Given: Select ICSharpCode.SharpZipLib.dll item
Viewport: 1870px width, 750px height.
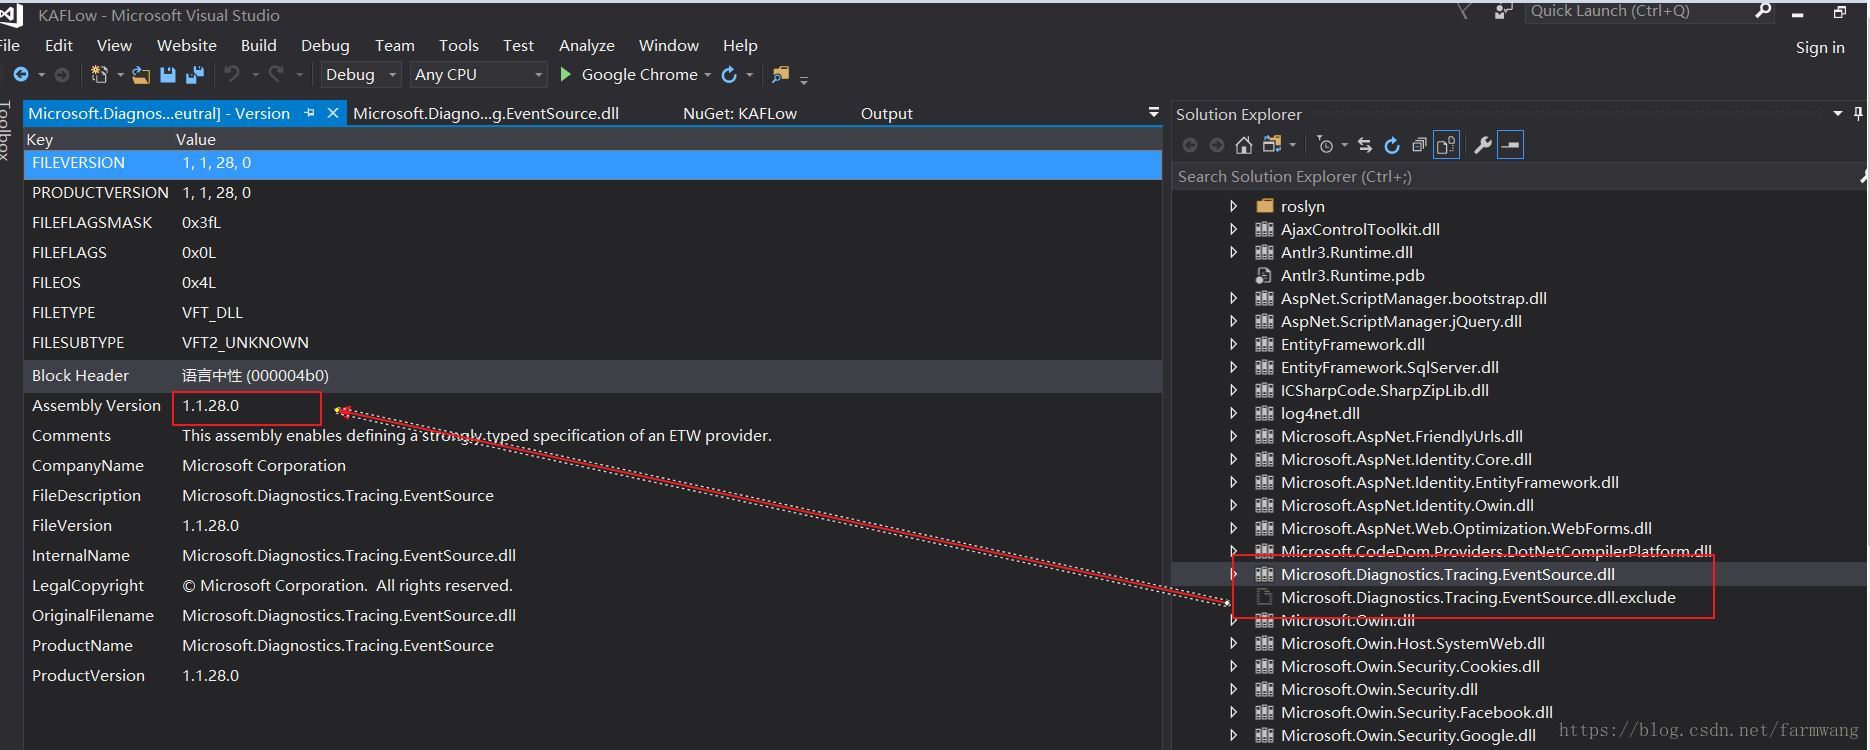Looking at the screenshot, I should click(1384, 390).
